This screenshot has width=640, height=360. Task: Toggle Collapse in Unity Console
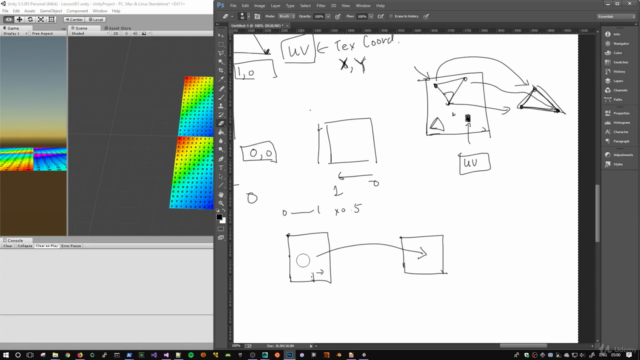24,246
